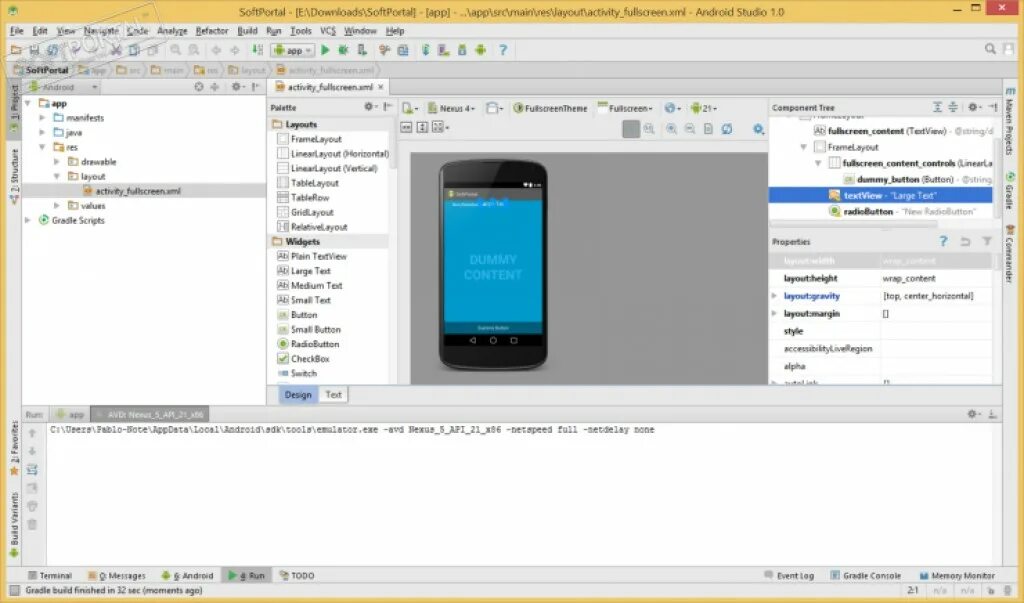
Task: Select RadioButton widget in Palette
Action: tap(309, 344)
